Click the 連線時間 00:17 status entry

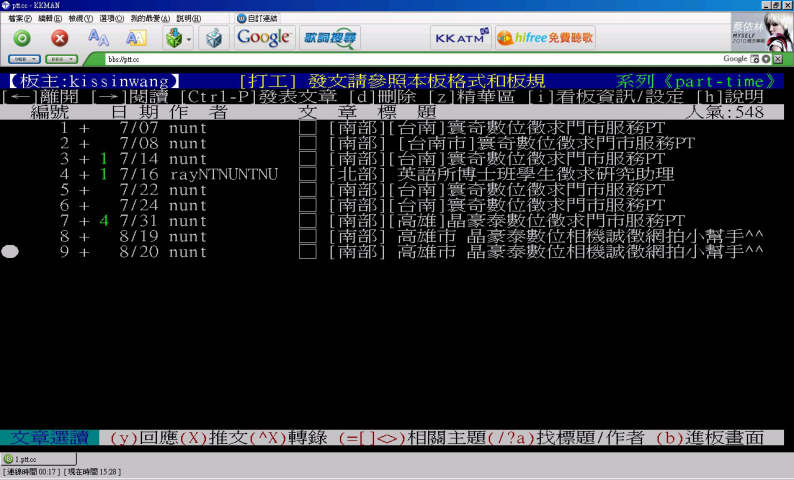(31, 472)
